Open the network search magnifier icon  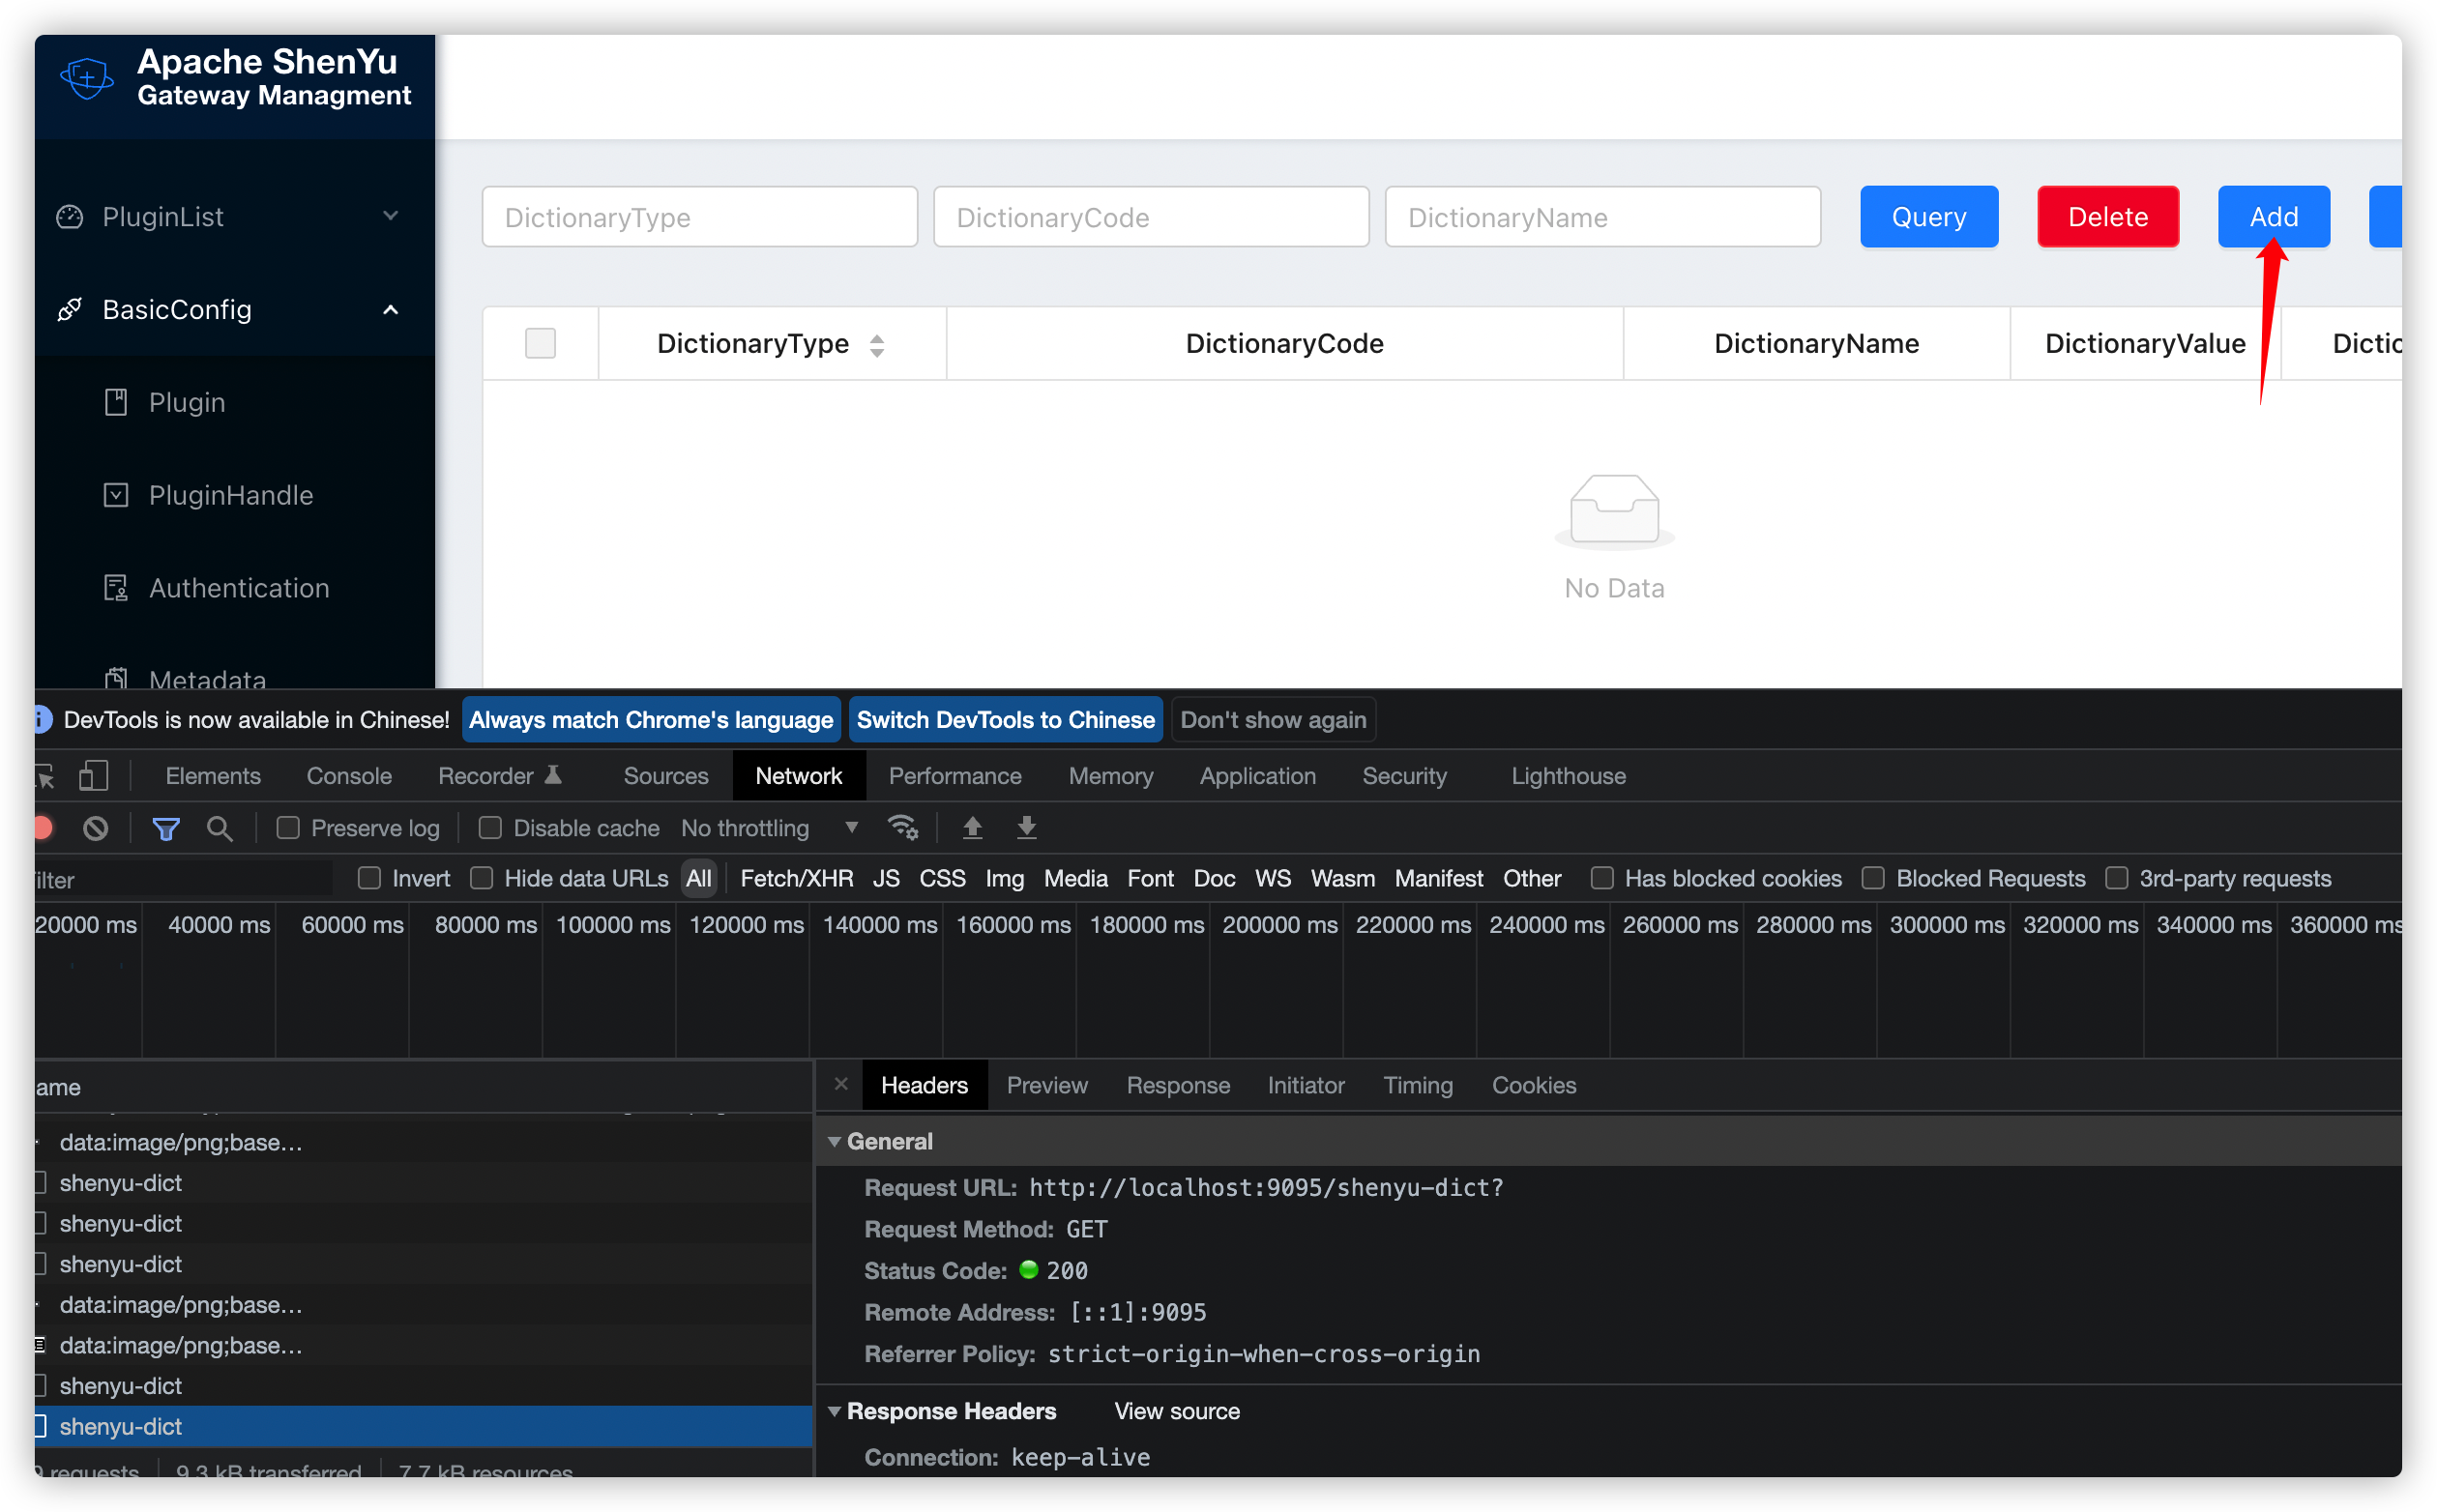click(x=219, y=828)
